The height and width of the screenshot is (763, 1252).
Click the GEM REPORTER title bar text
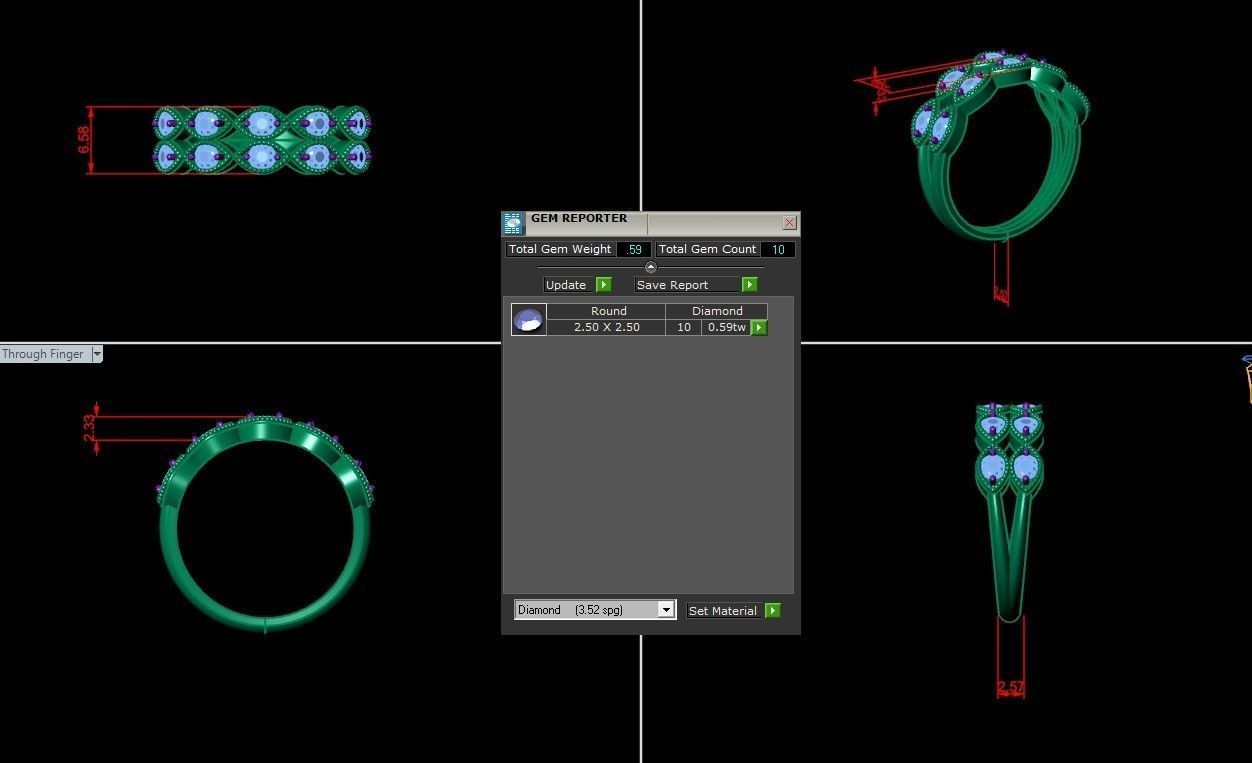coord(579,218)
